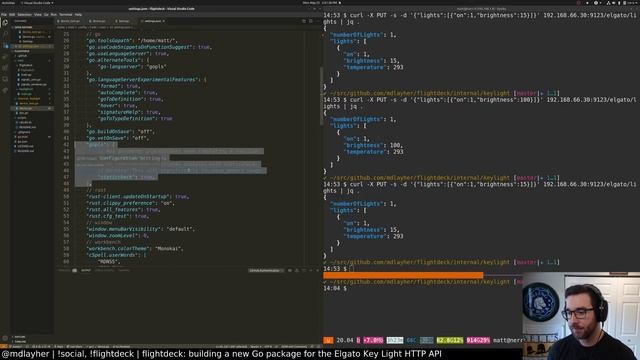
Task: Switch to the settings.json editor tab
Action: click(x=152, y=21)
